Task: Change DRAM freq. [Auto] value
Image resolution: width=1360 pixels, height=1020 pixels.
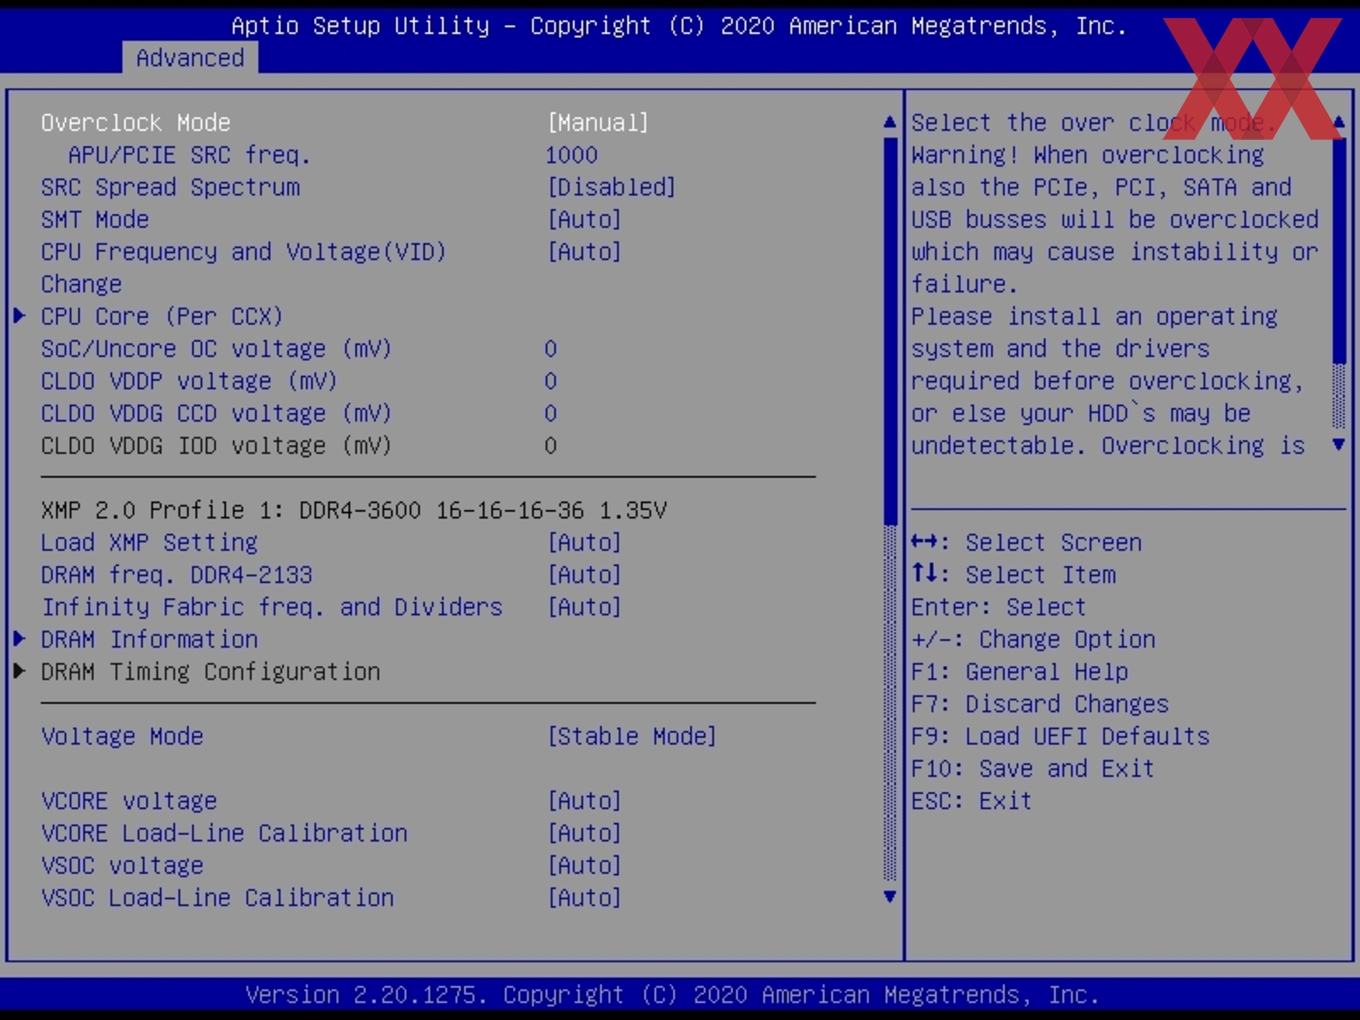Action: pyautogui.click(x=585, y=575)
